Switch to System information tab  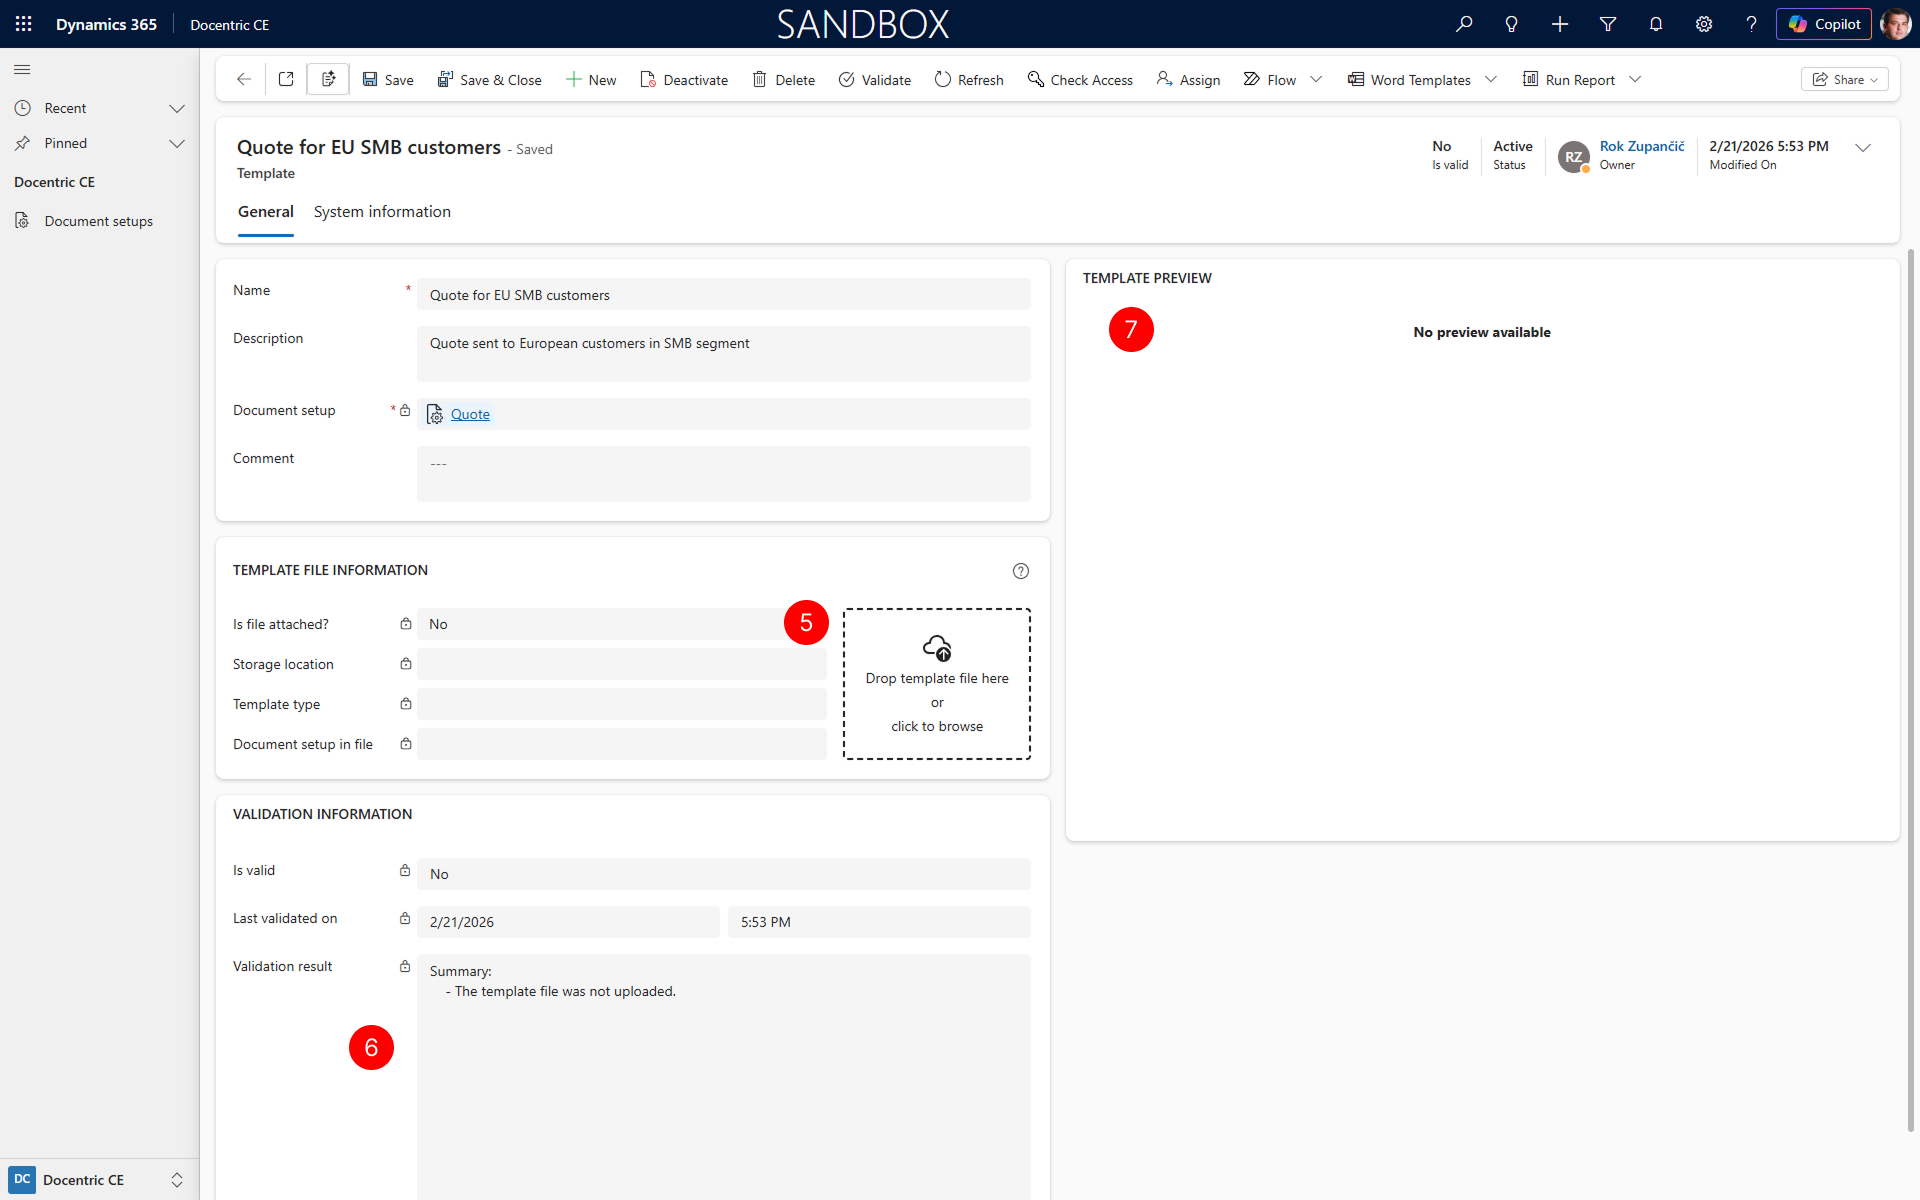pos(382,212)
